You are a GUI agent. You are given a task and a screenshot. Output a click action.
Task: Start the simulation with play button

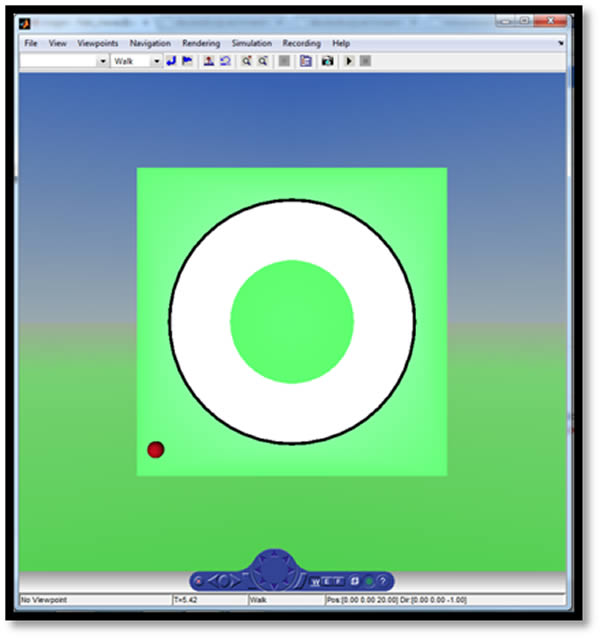pos(349,61)
